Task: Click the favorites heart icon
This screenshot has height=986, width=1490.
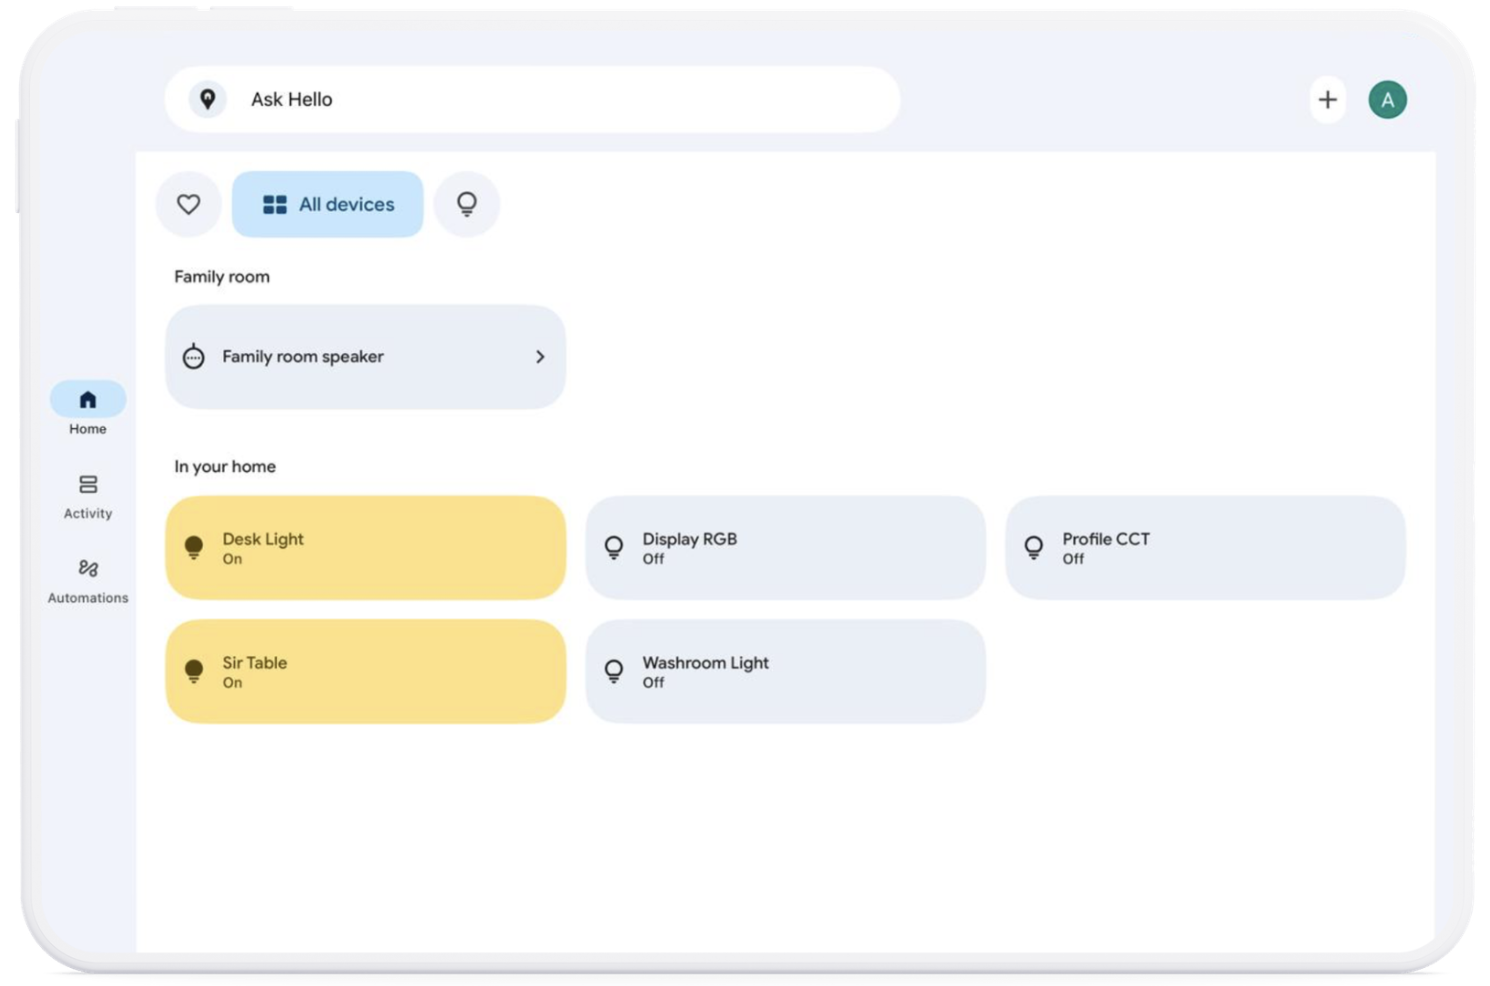Action: (x=188, y=204)
